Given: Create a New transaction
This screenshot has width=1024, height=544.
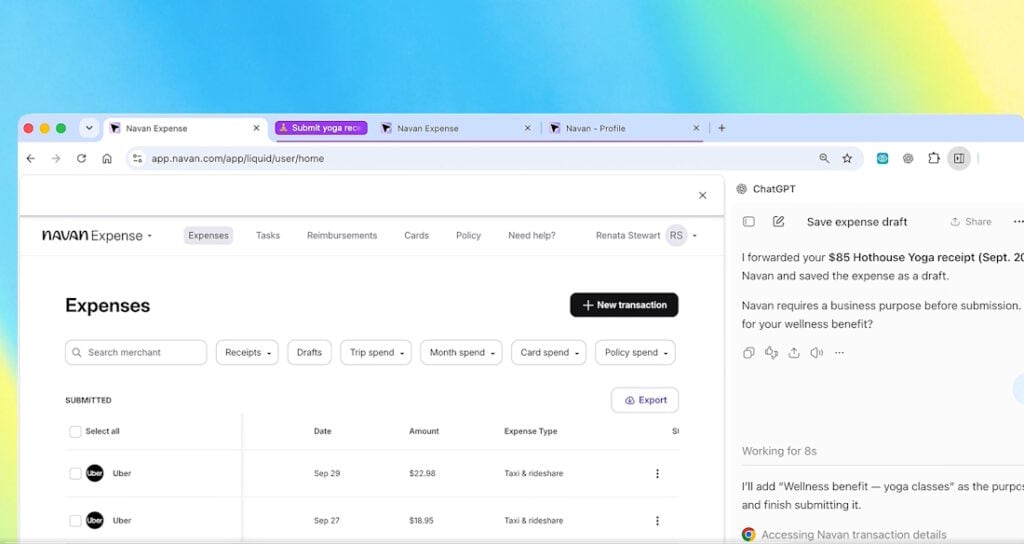Looking at the screenshot, I should [x=624, y=305].
